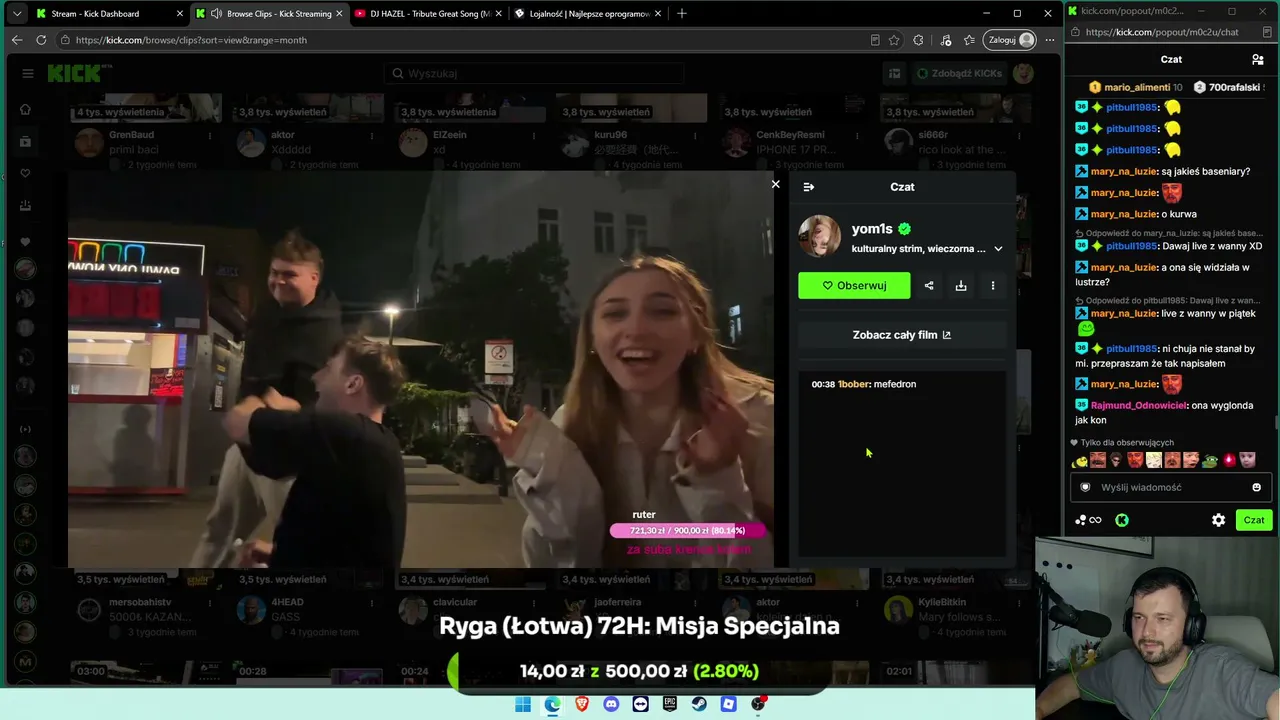Open the tab list dropdown in browser
Image resolution: width=1280 pixels, height=720 pixels.
tap(16, 13)
